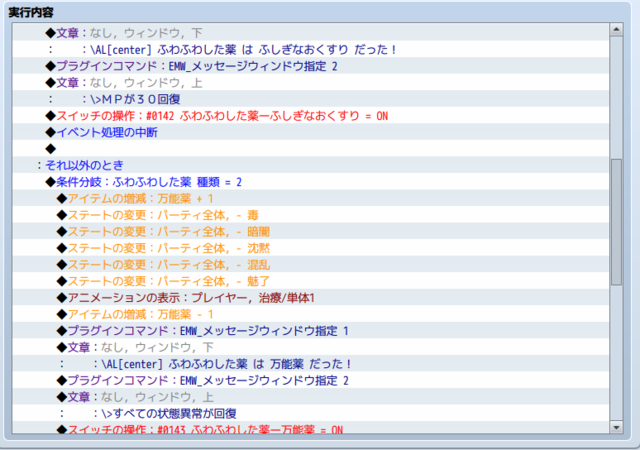Select the ステートの変更 パーティ全体, - 沈黙 row
Viewport: 640px width, 450px height.
click(311, 248)
